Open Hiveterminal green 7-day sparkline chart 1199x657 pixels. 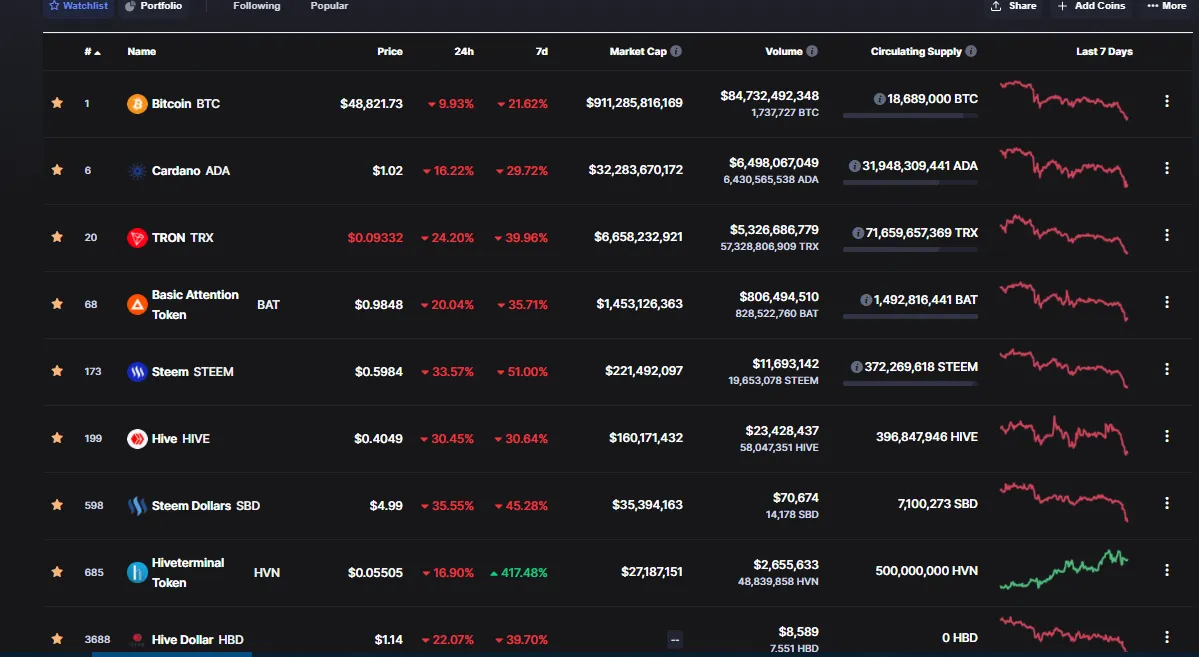pos(1064,570)
